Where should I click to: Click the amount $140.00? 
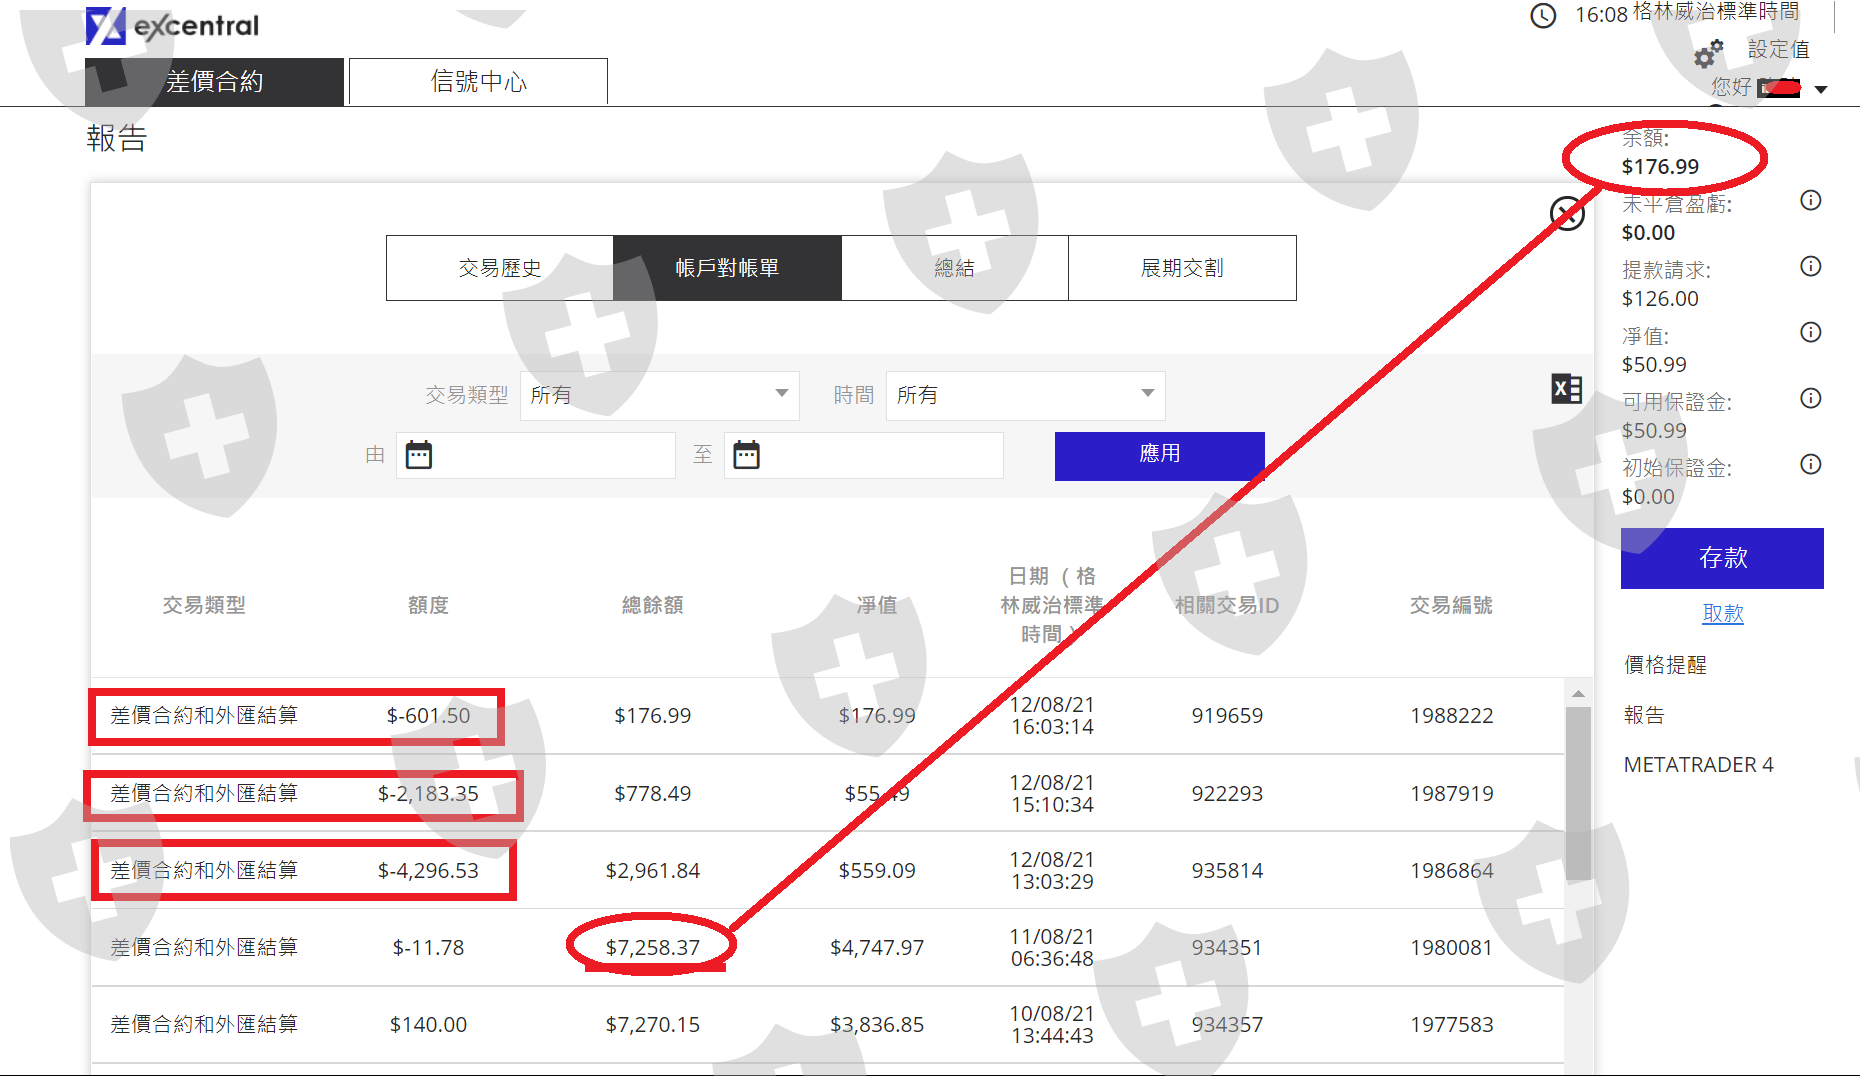(428, 1025)
